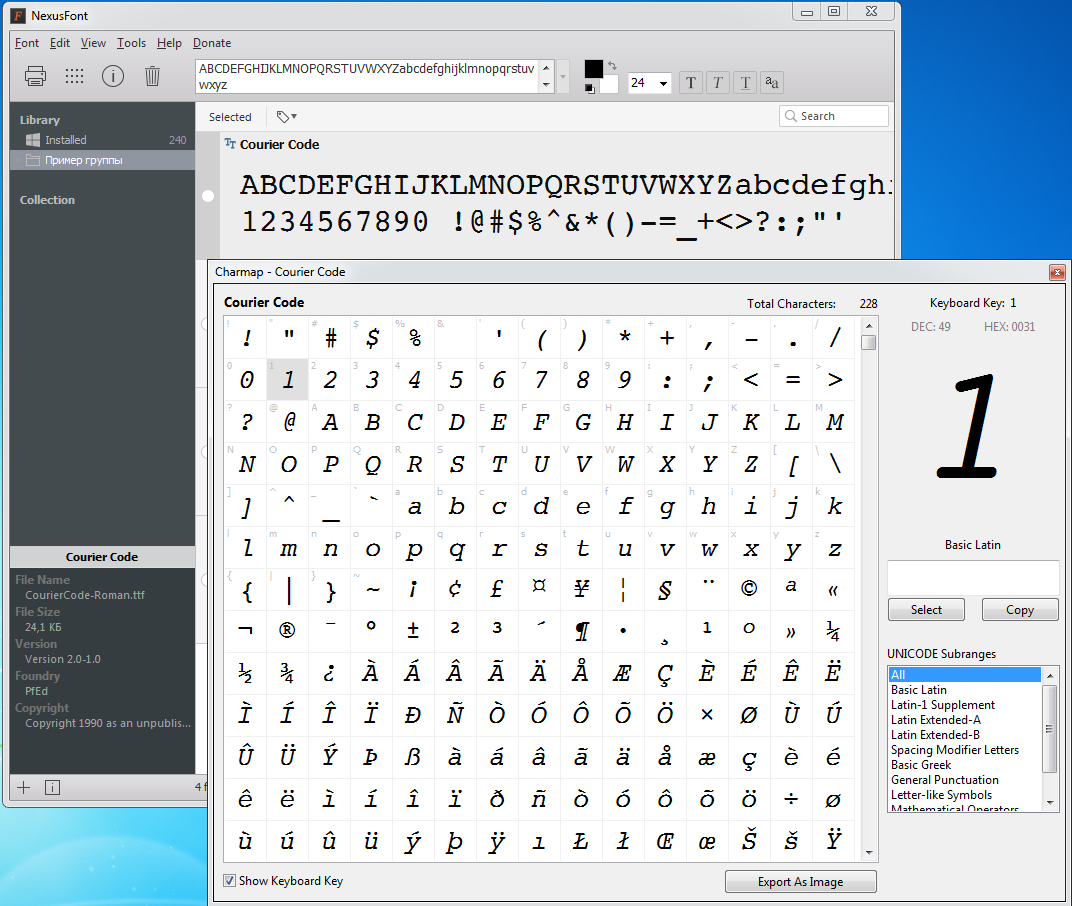Click the Select button in Charmap
The height and width of the screenshot is (906, 1072).
coord(926,609)
